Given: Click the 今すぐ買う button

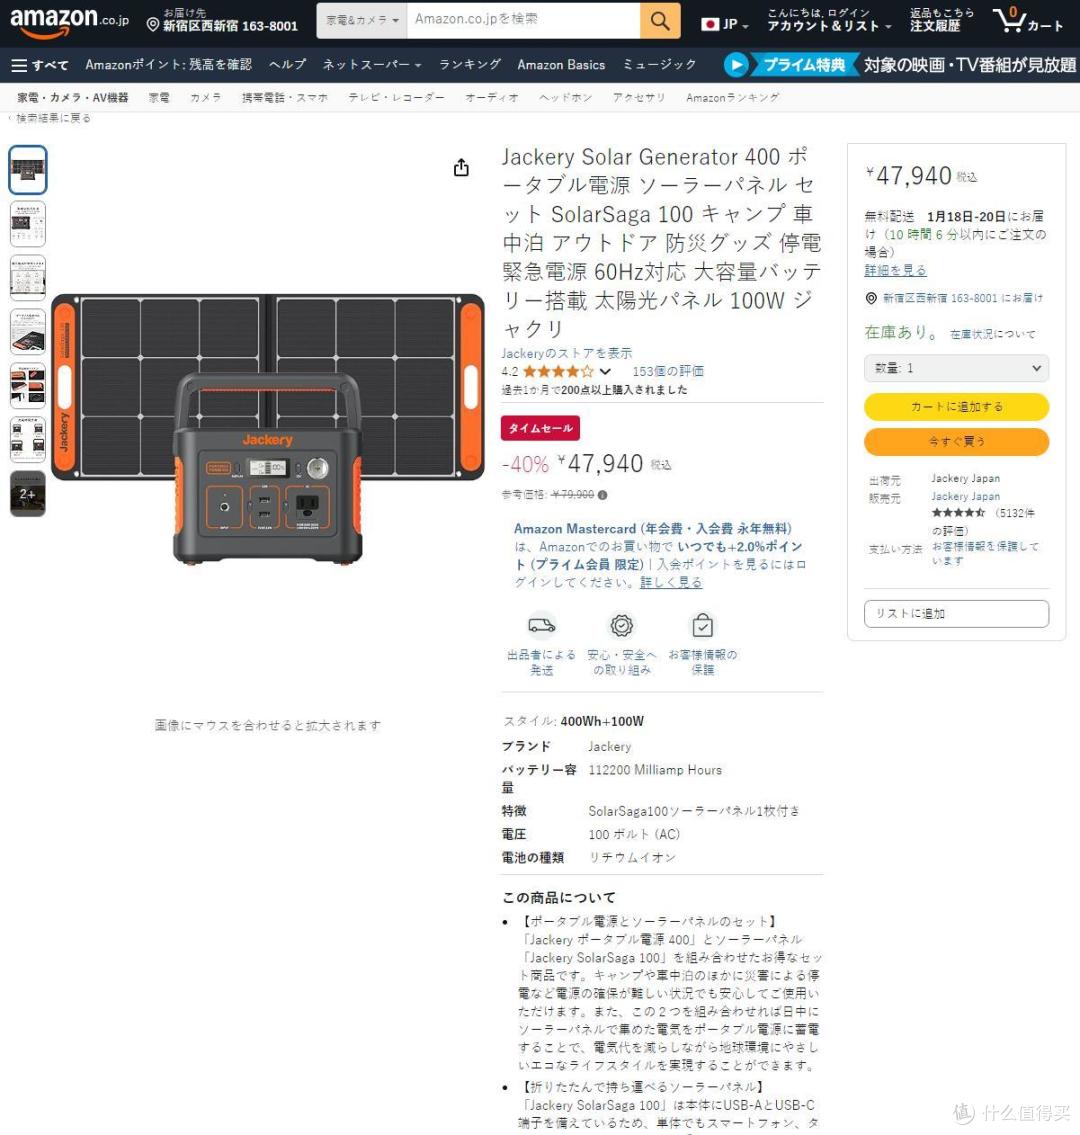Looking at the screenshot, I should 956,442.
